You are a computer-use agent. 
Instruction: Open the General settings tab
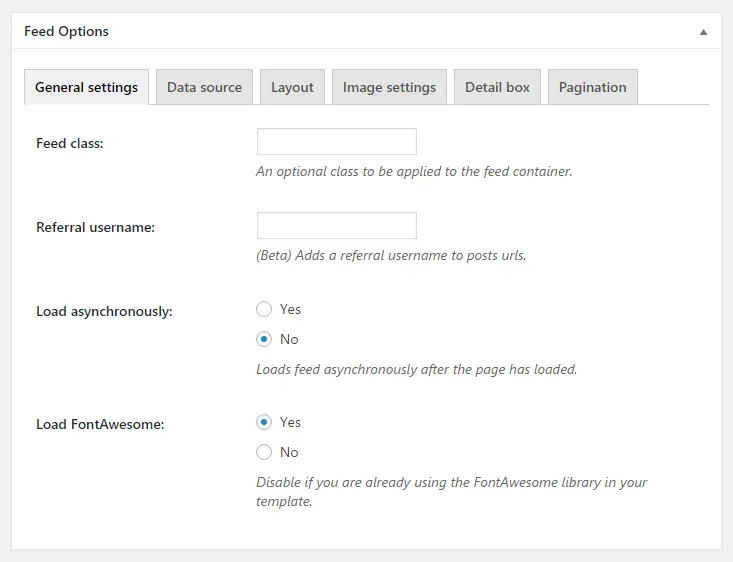86,87
